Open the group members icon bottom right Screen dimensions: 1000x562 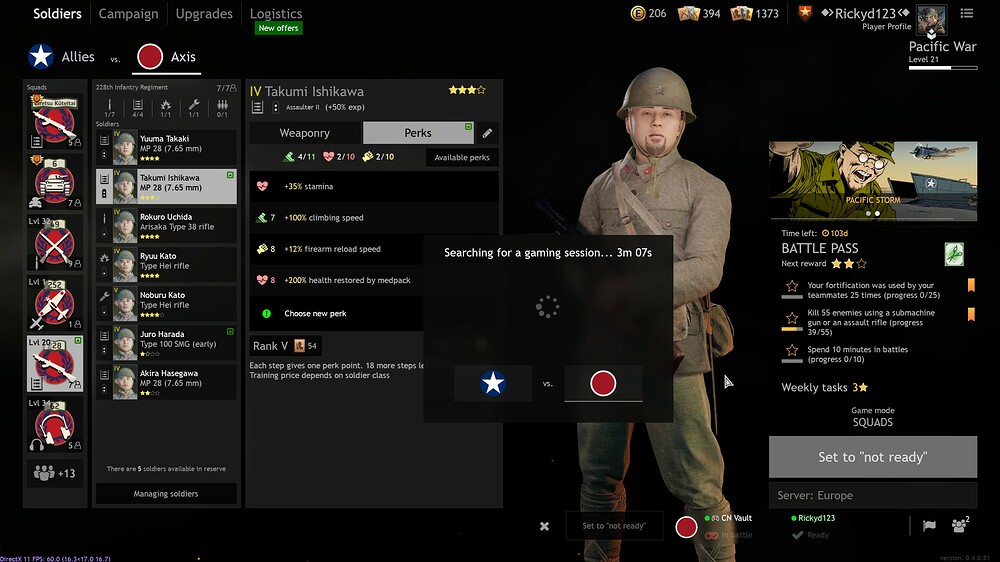click(959, 524)
